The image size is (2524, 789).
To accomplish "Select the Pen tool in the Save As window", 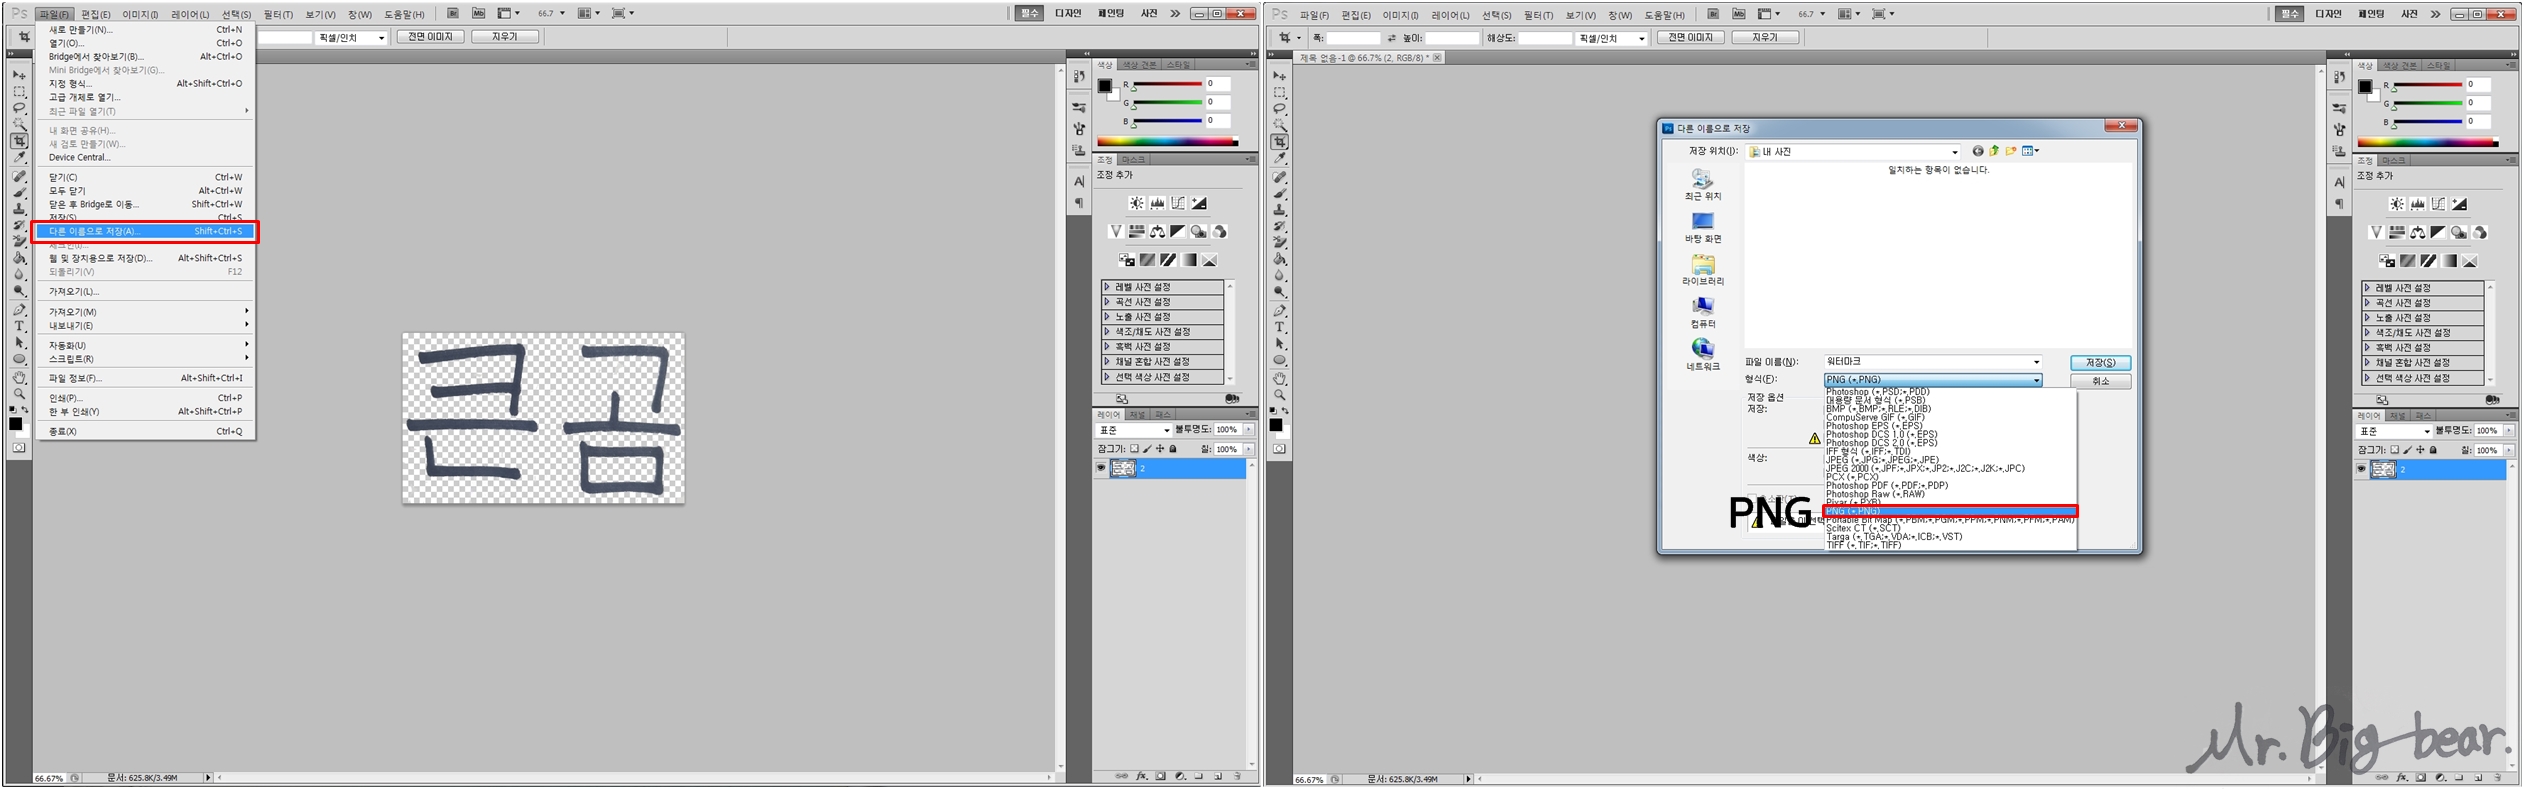I will point(1280,311).
